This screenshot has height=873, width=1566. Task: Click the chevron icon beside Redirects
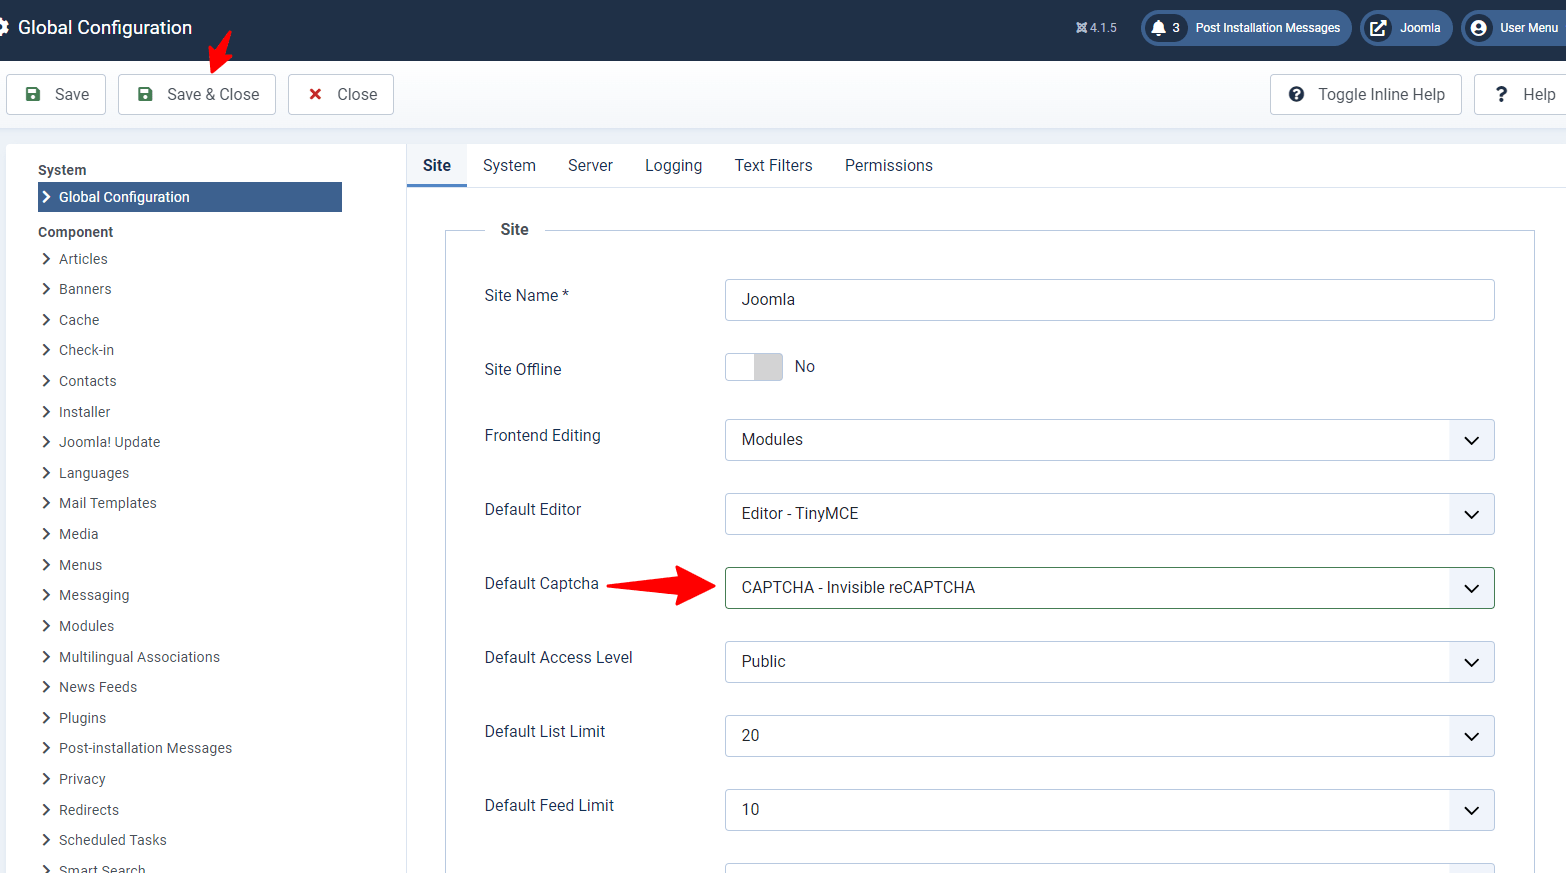click(x=46, y=810)
